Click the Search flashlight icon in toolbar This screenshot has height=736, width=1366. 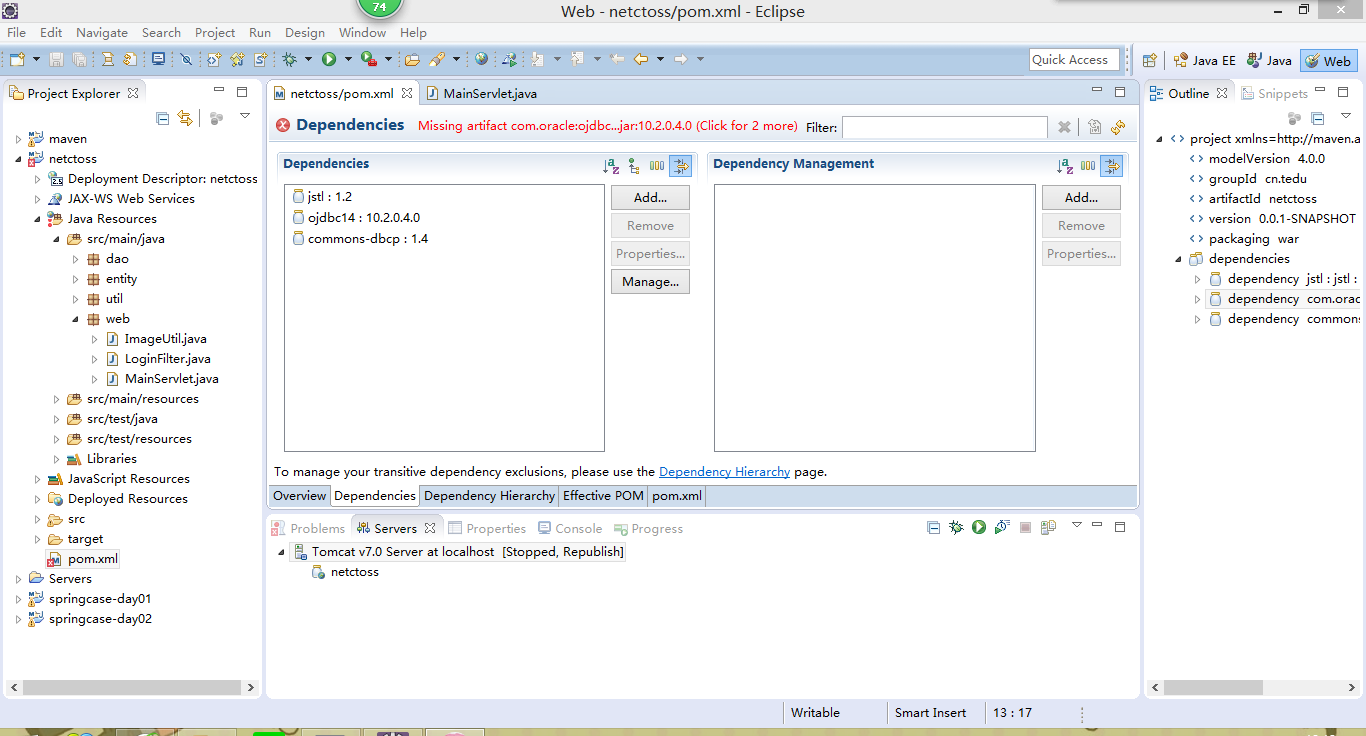(x=436, y=59)
